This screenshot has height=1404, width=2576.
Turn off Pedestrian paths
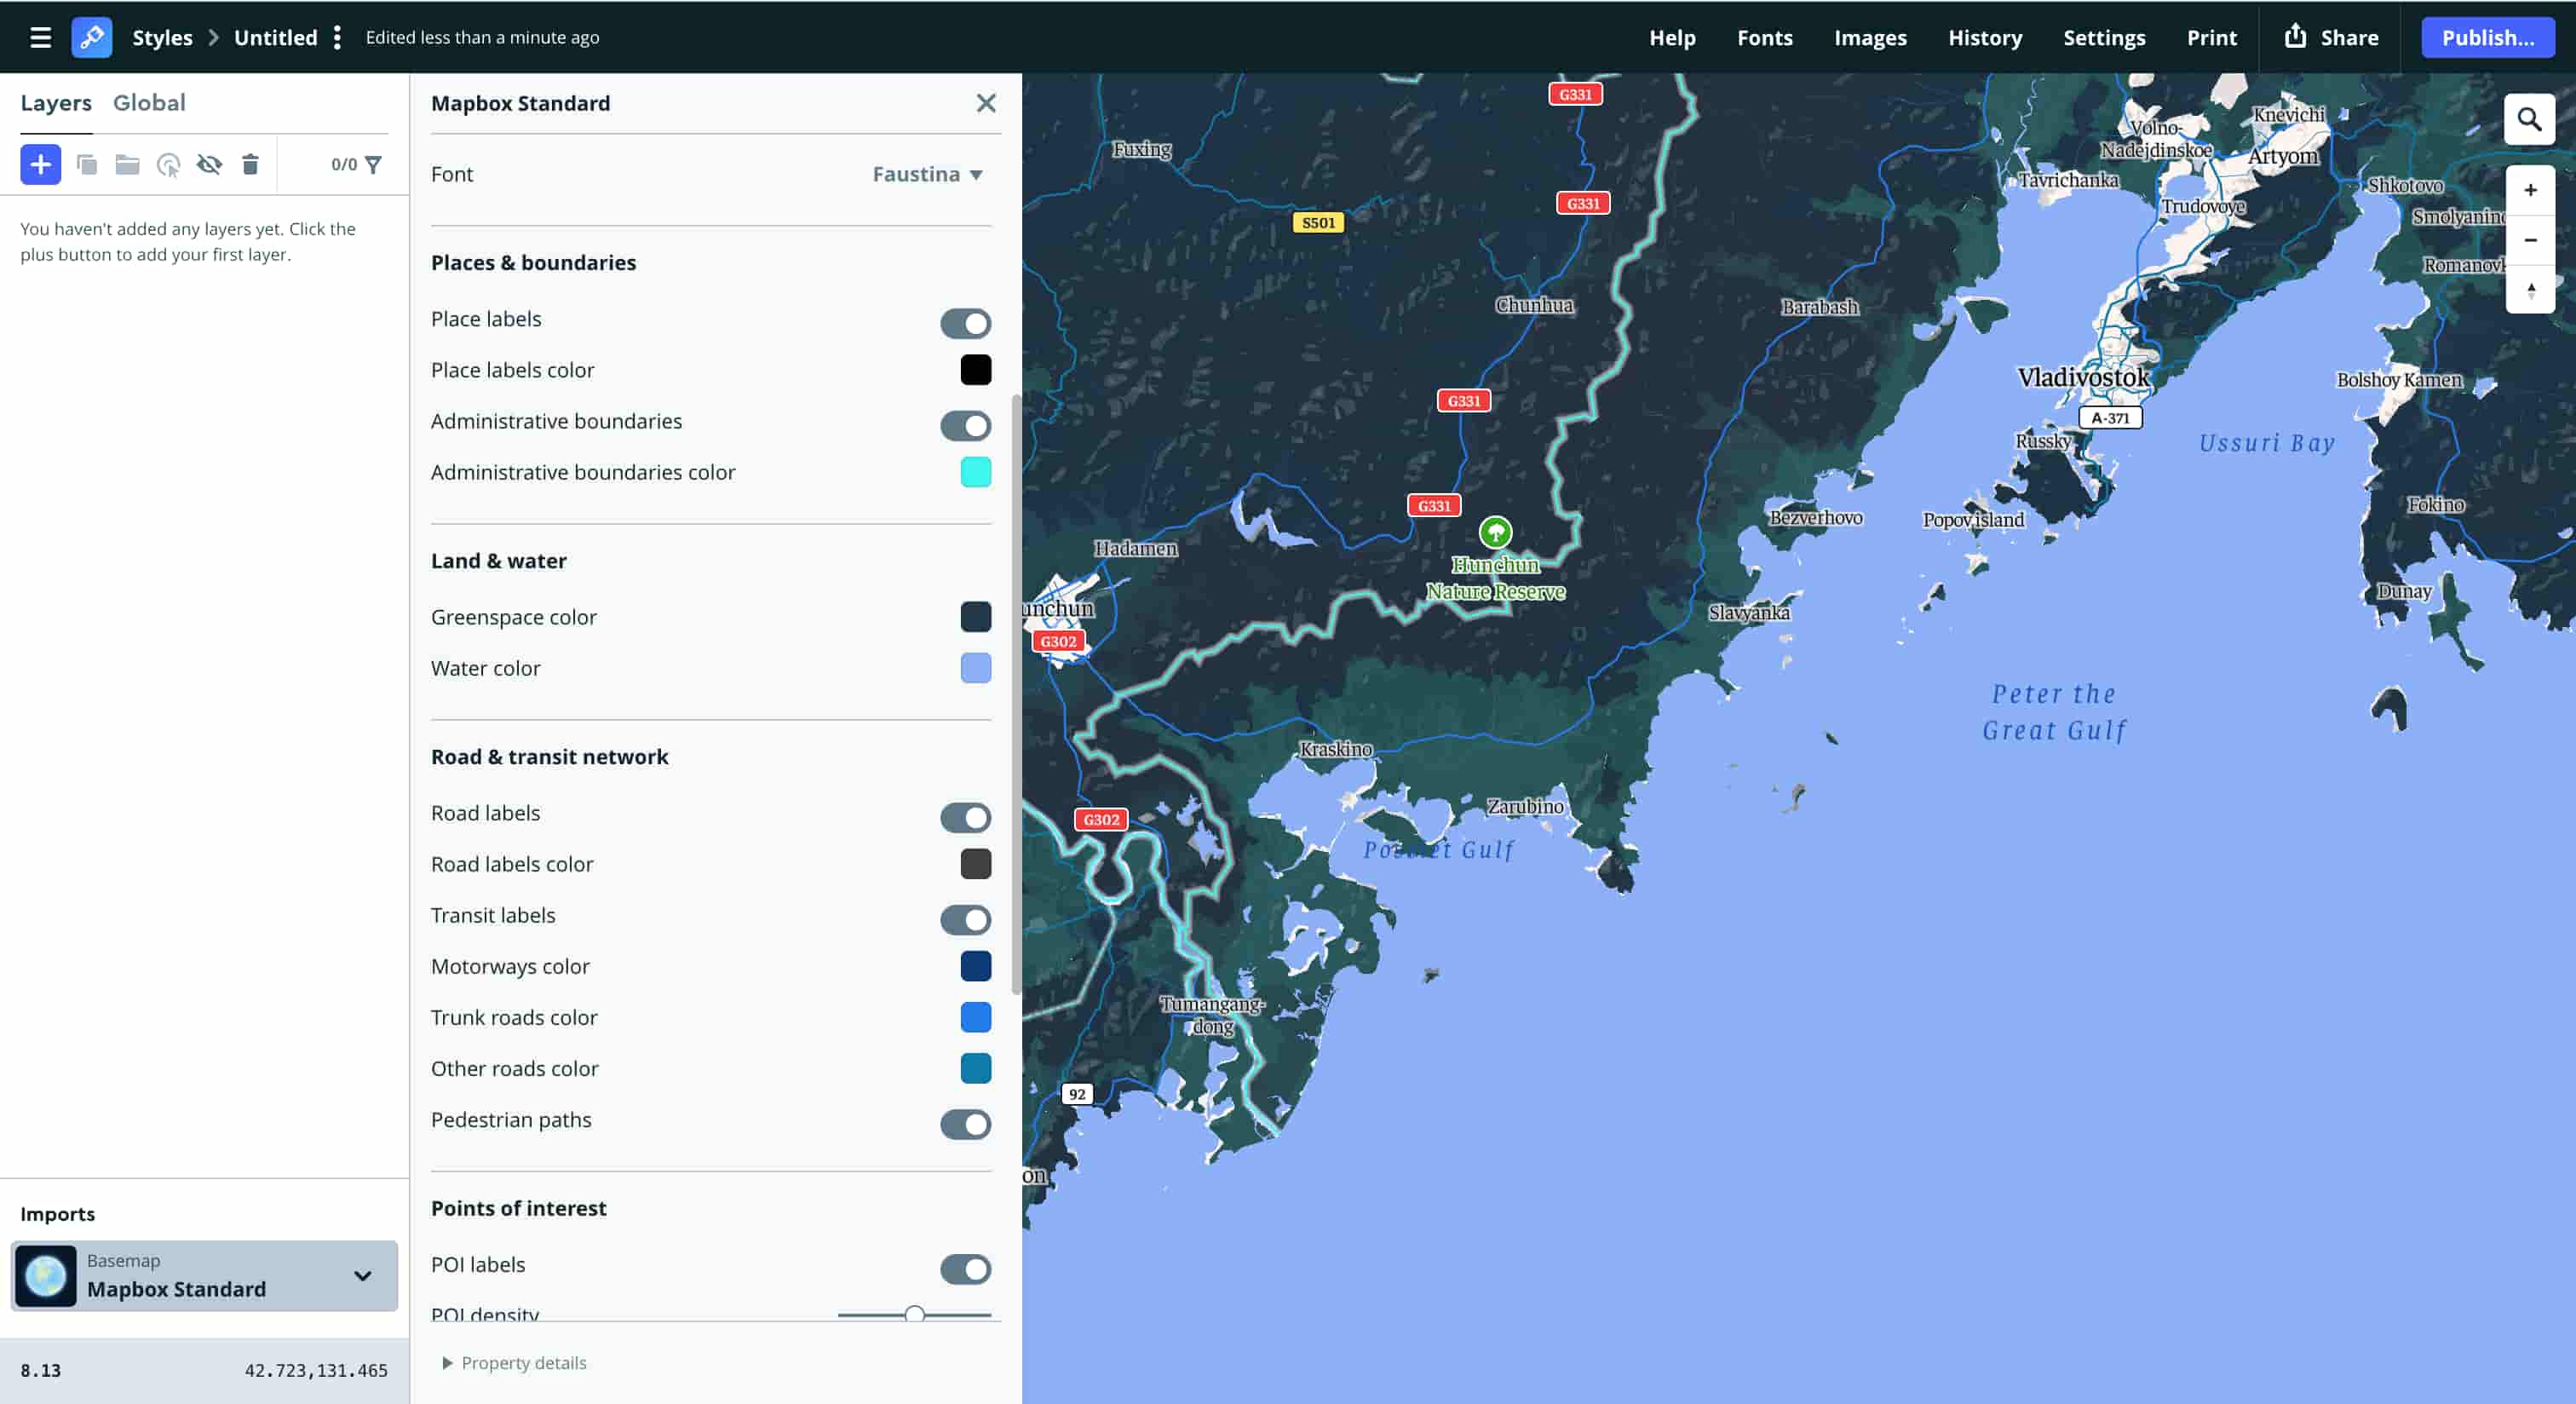point(966,1125)
